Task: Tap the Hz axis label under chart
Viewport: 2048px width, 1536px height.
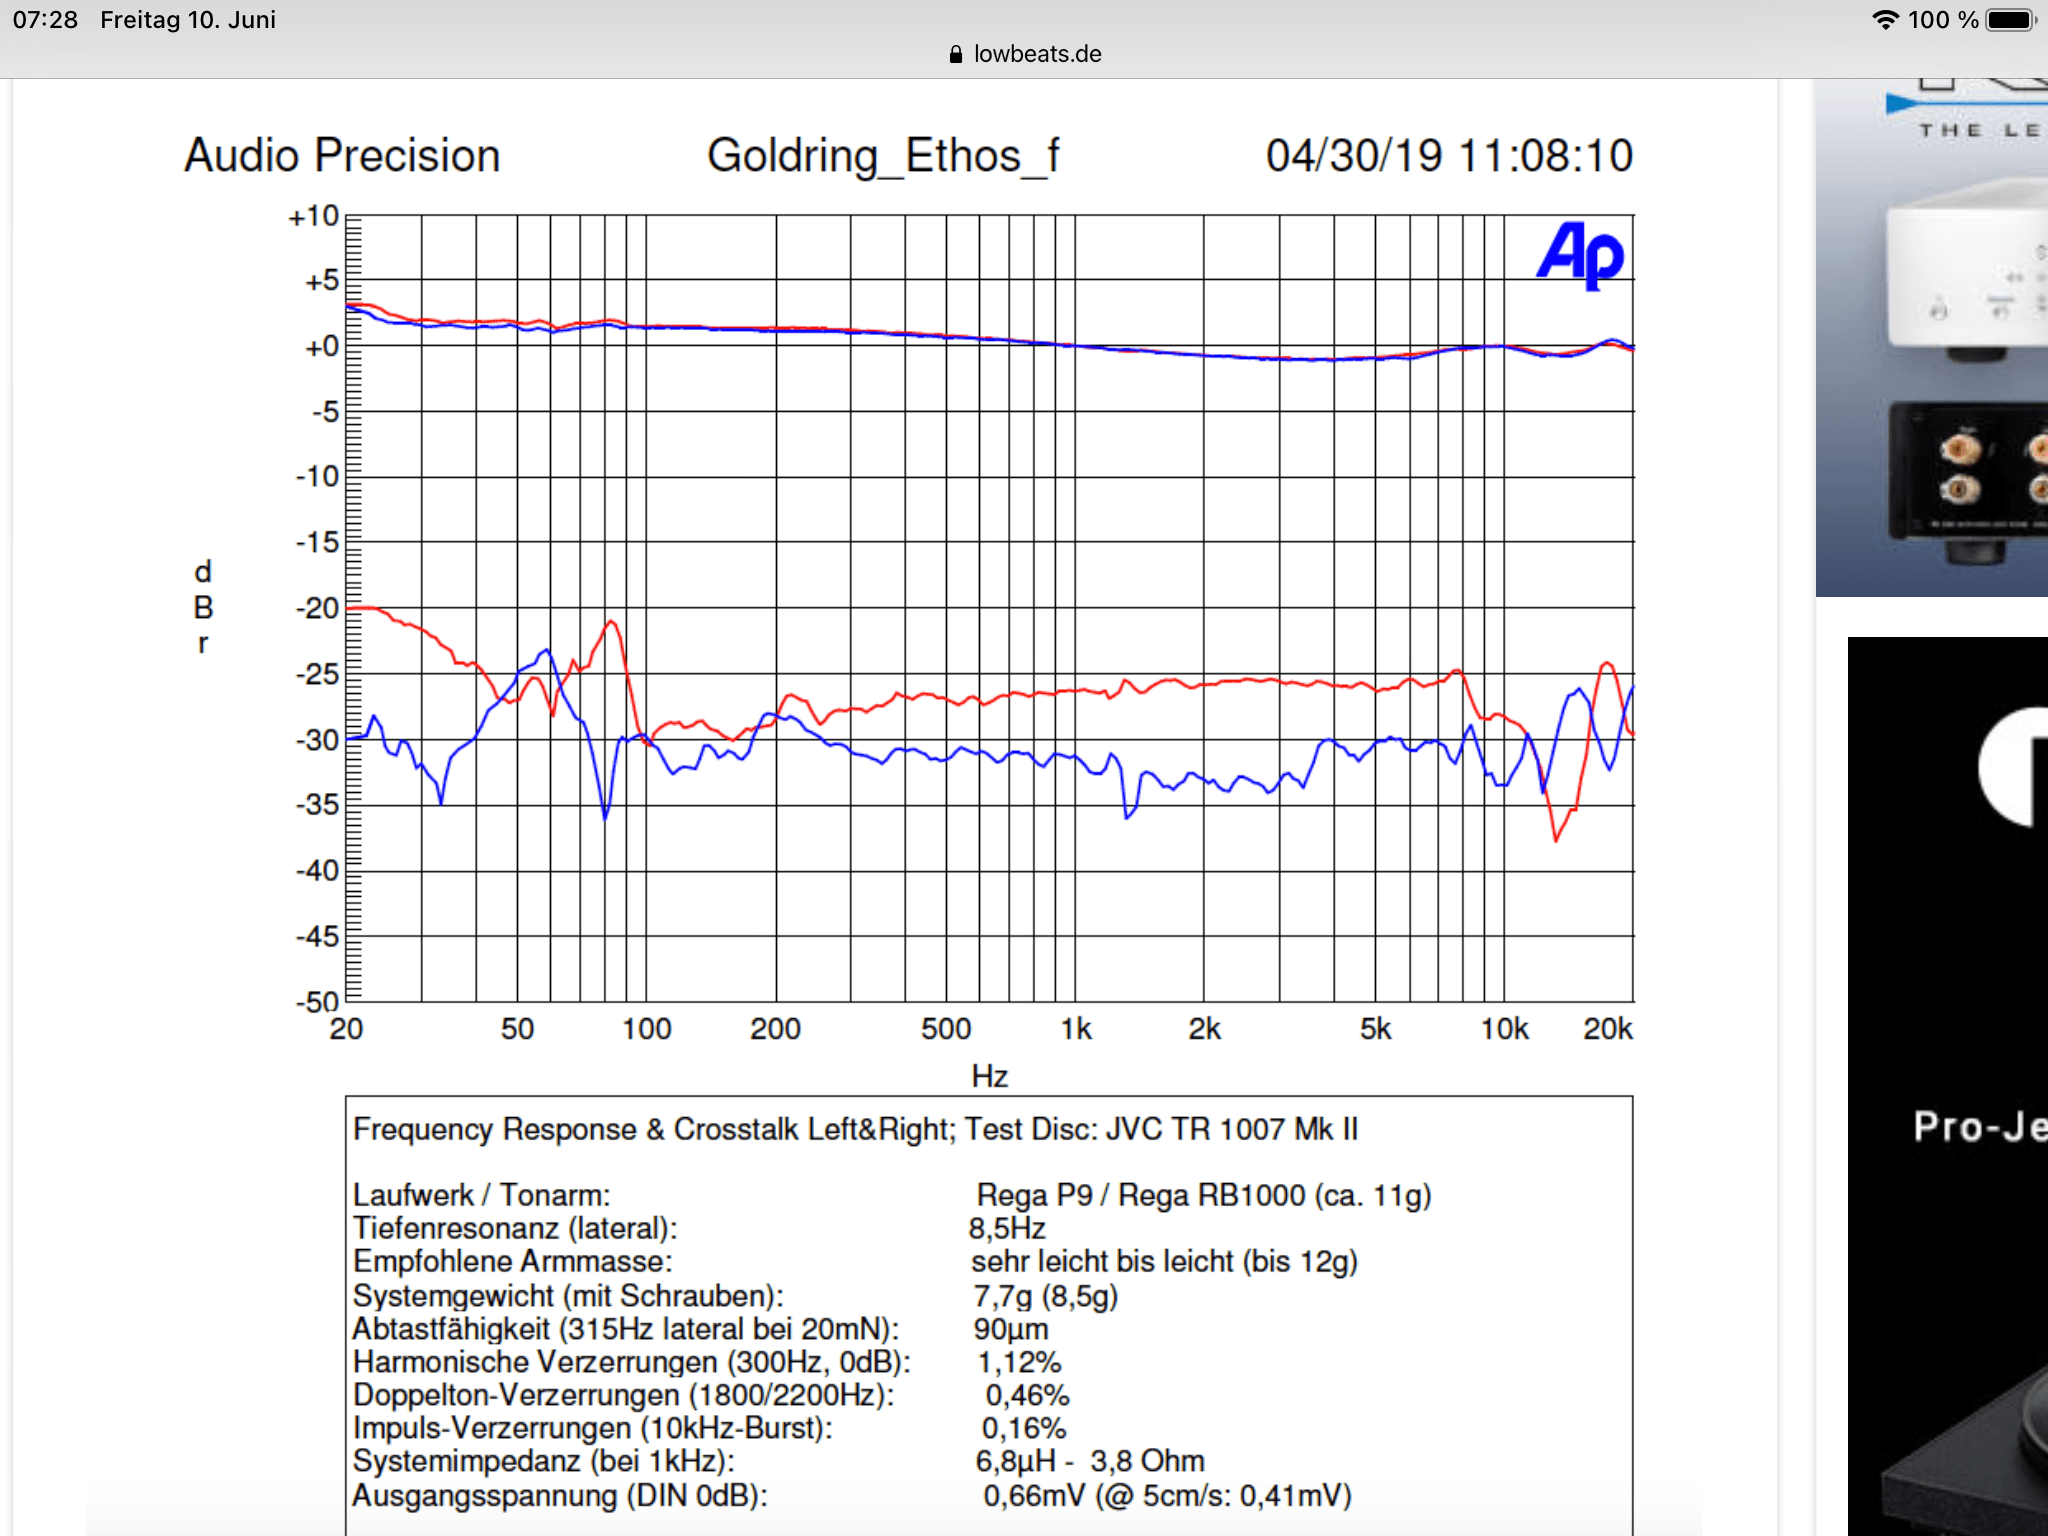Action: coord(989,1076)
